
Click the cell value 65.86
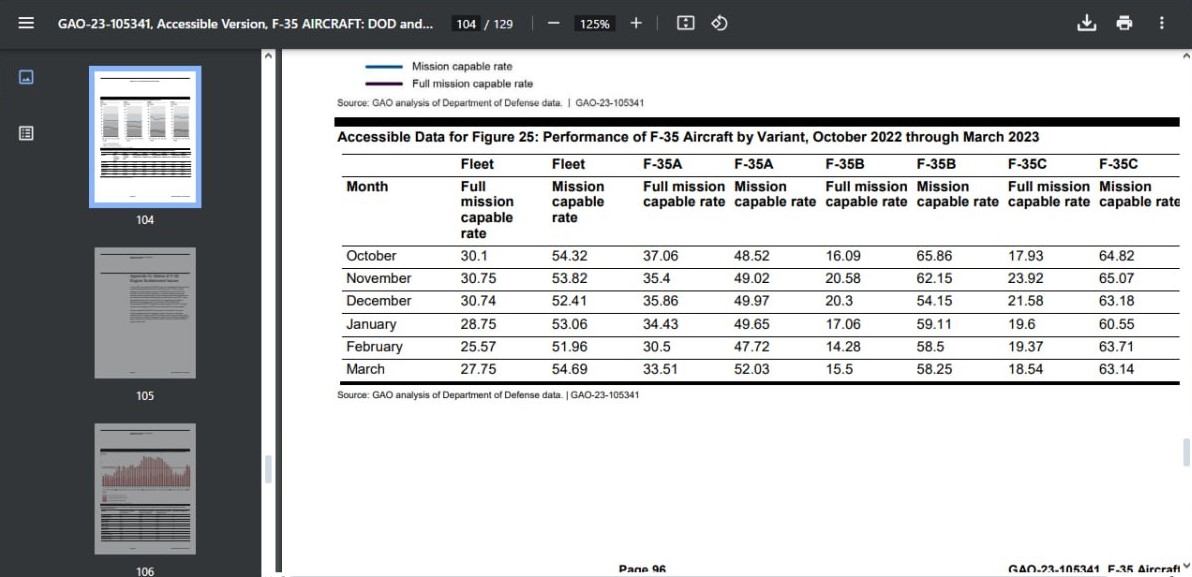click(934, 256)
